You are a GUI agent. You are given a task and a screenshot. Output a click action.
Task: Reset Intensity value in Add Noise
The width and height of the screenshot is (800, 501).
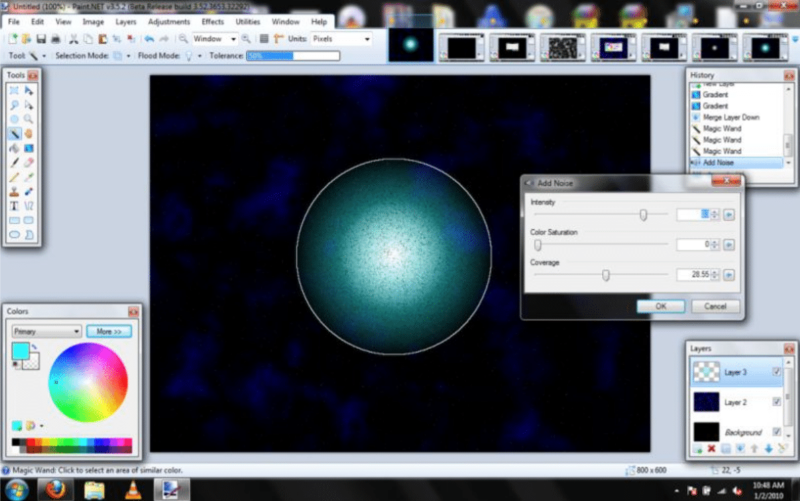[729, 215]
